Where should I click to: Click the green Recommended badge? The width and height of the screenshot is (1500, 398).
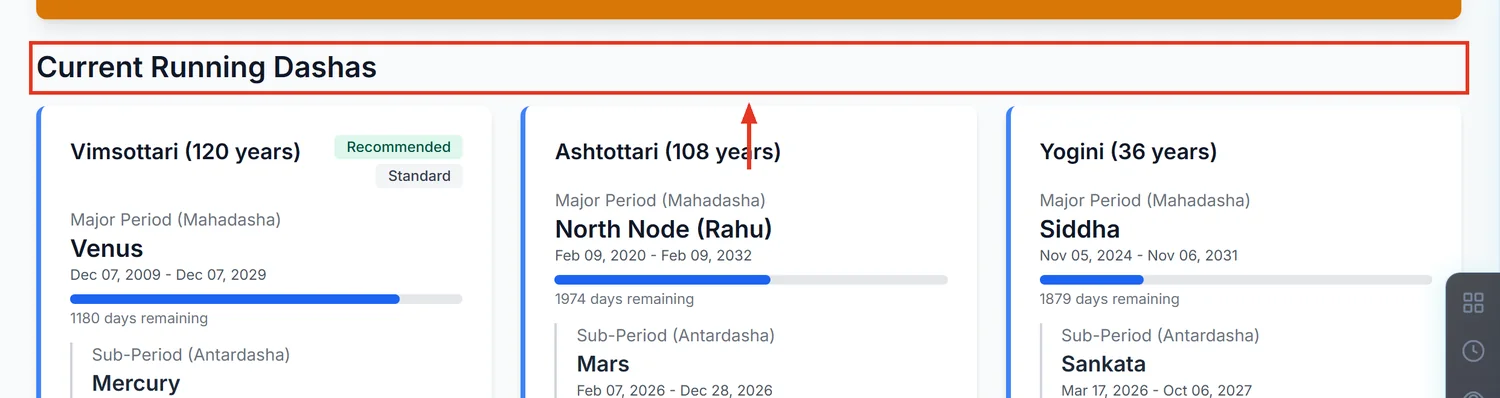[x=398, y=147]
